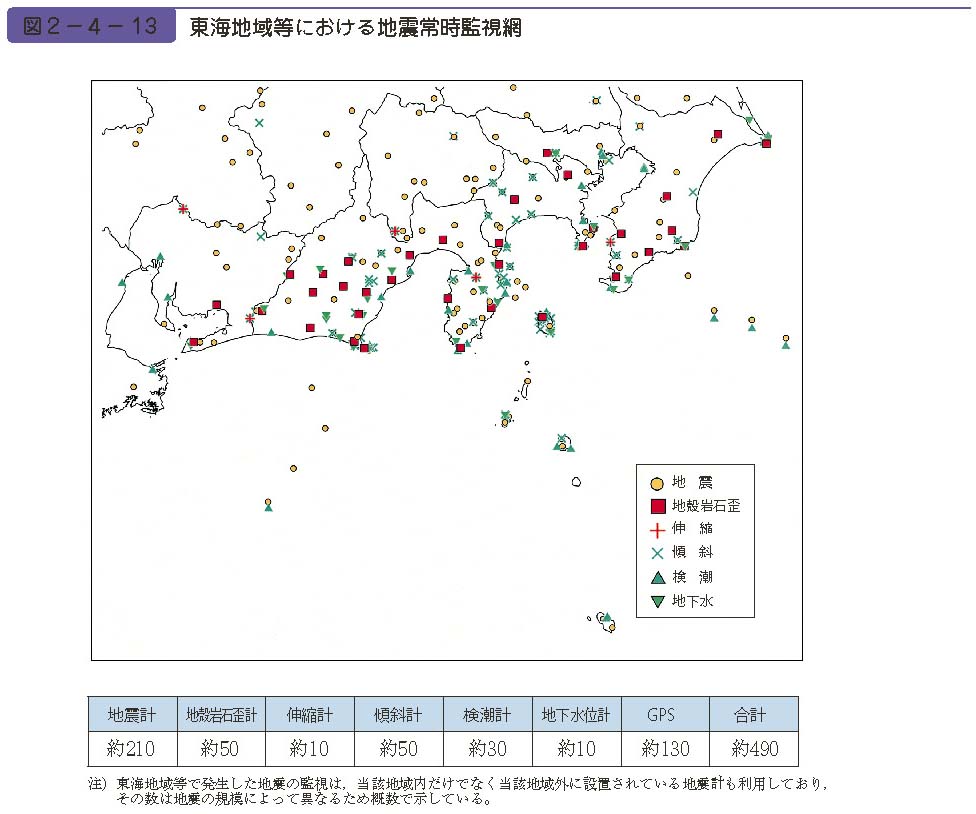Click the 約490 total cell
Screen dimensions: 976x814
pyautogui.click(x=754, y=748)
